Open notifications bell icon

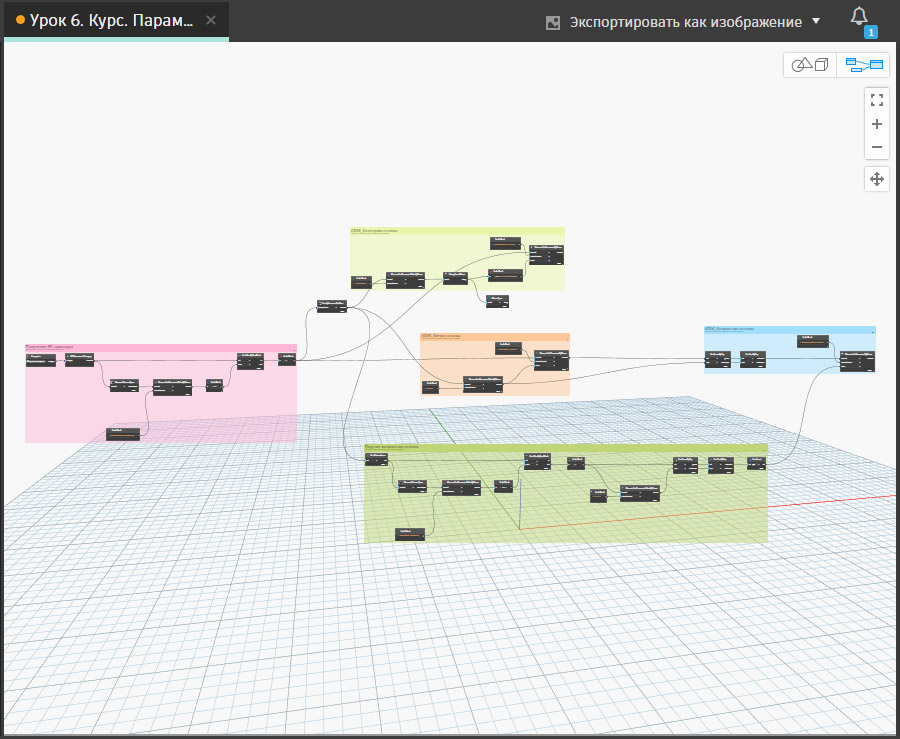click(x=858, y=17)
